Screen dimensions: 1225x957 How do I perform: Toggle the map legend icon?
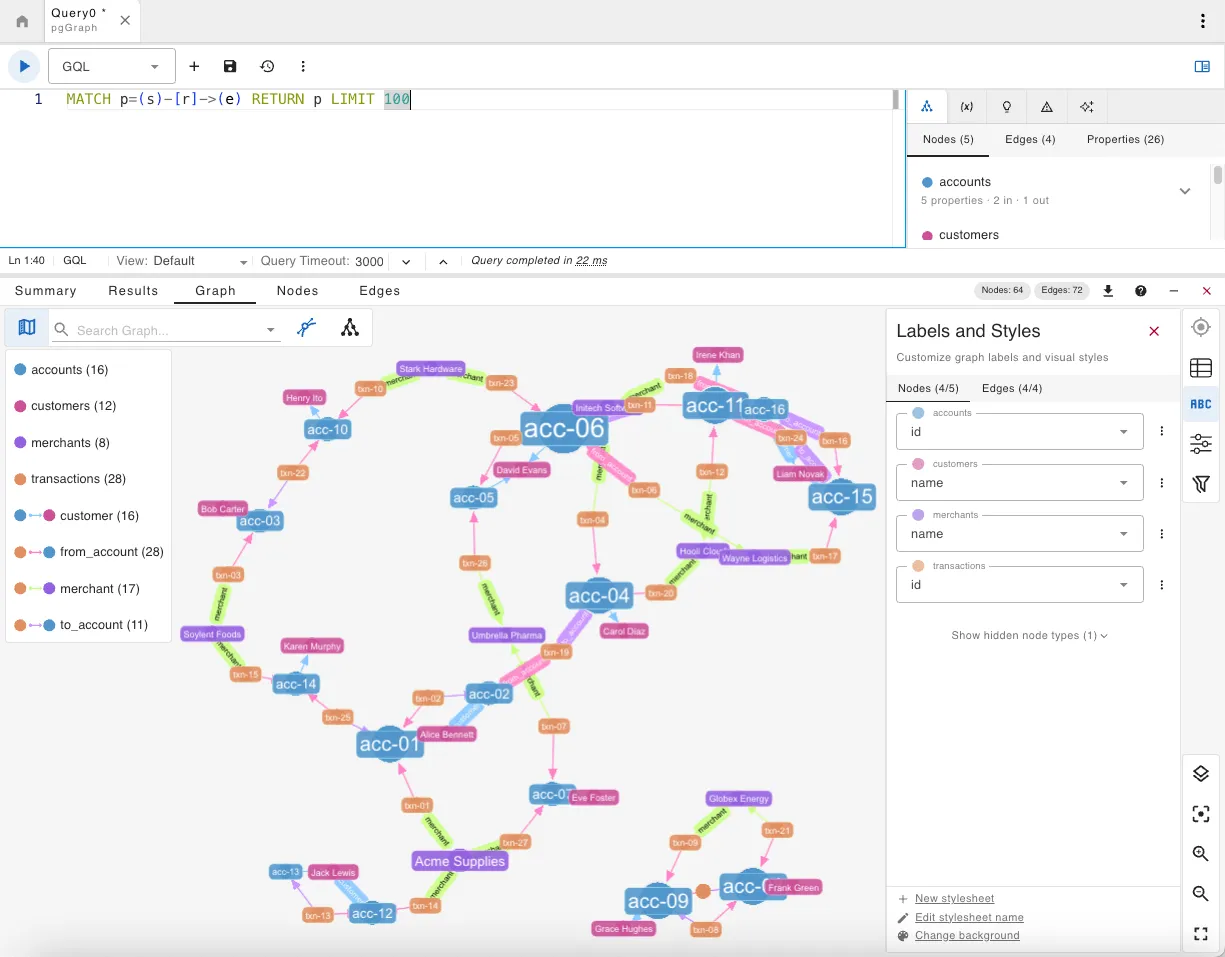pyautogui.click(x=26, y=328)
